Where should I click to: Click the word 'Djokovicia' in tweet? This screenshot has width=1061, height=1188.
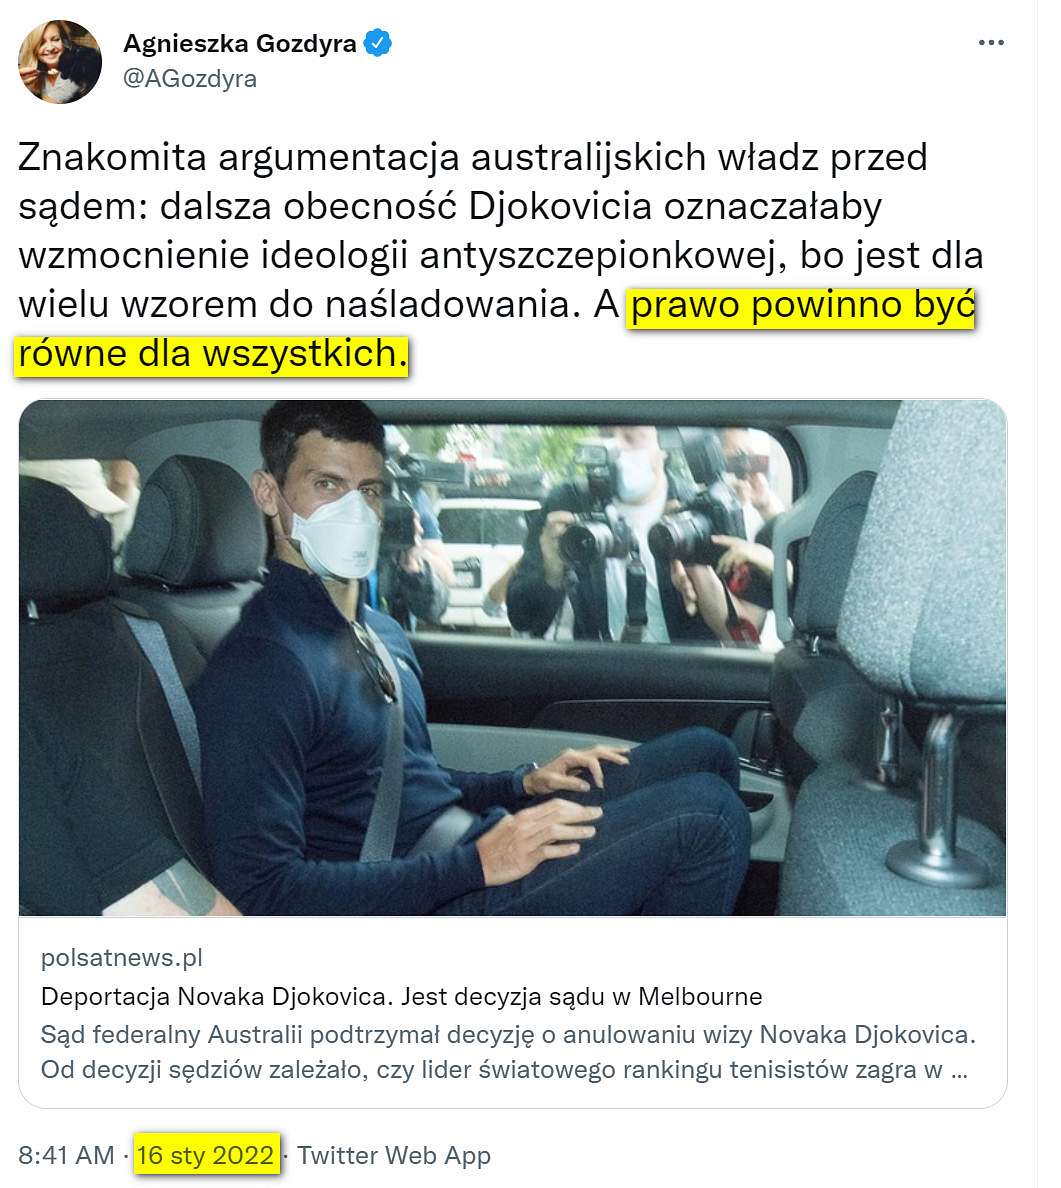560,206
